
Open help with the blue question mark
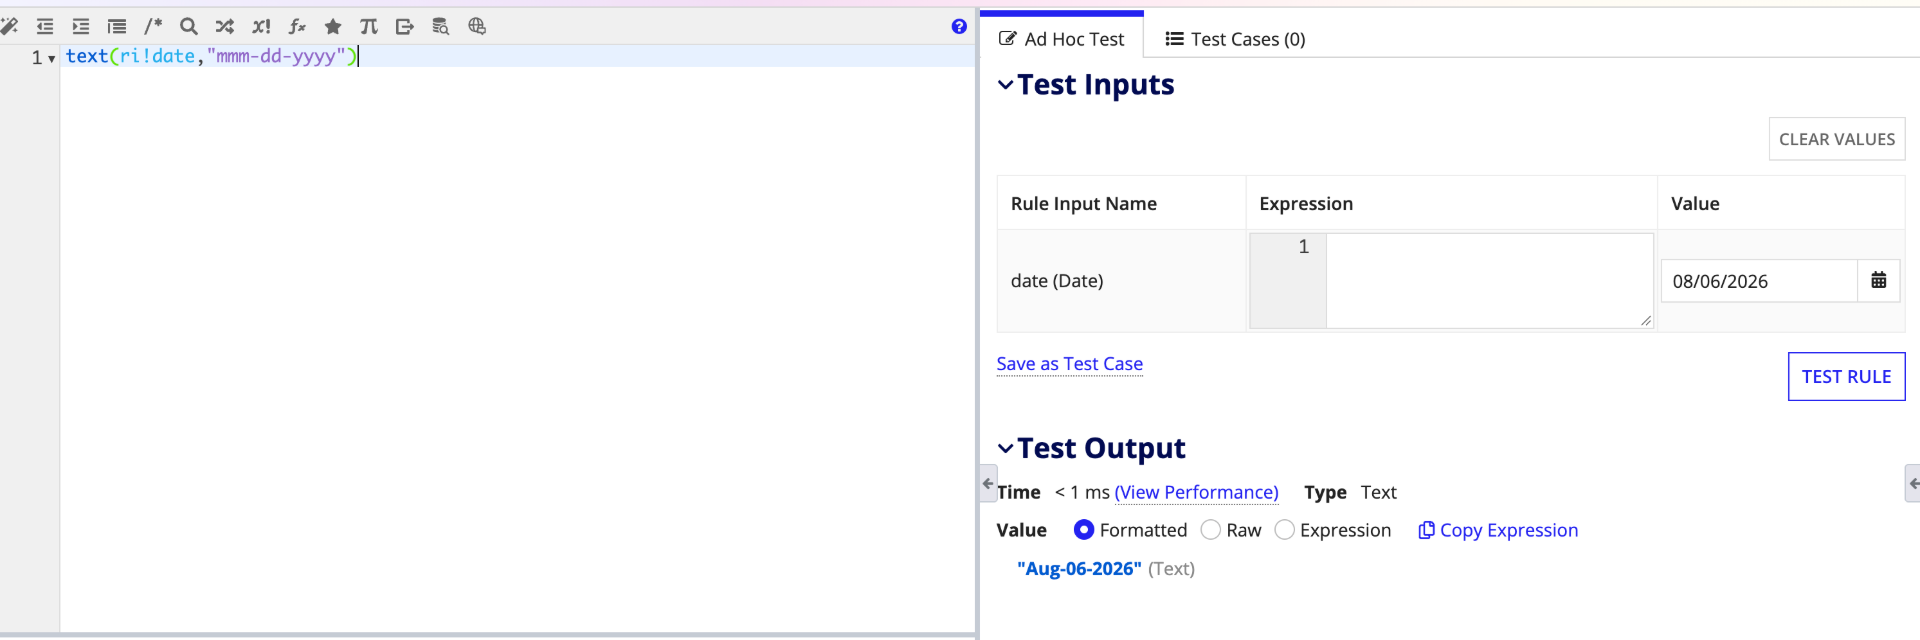pyautogui.click(x=959, y=26)
